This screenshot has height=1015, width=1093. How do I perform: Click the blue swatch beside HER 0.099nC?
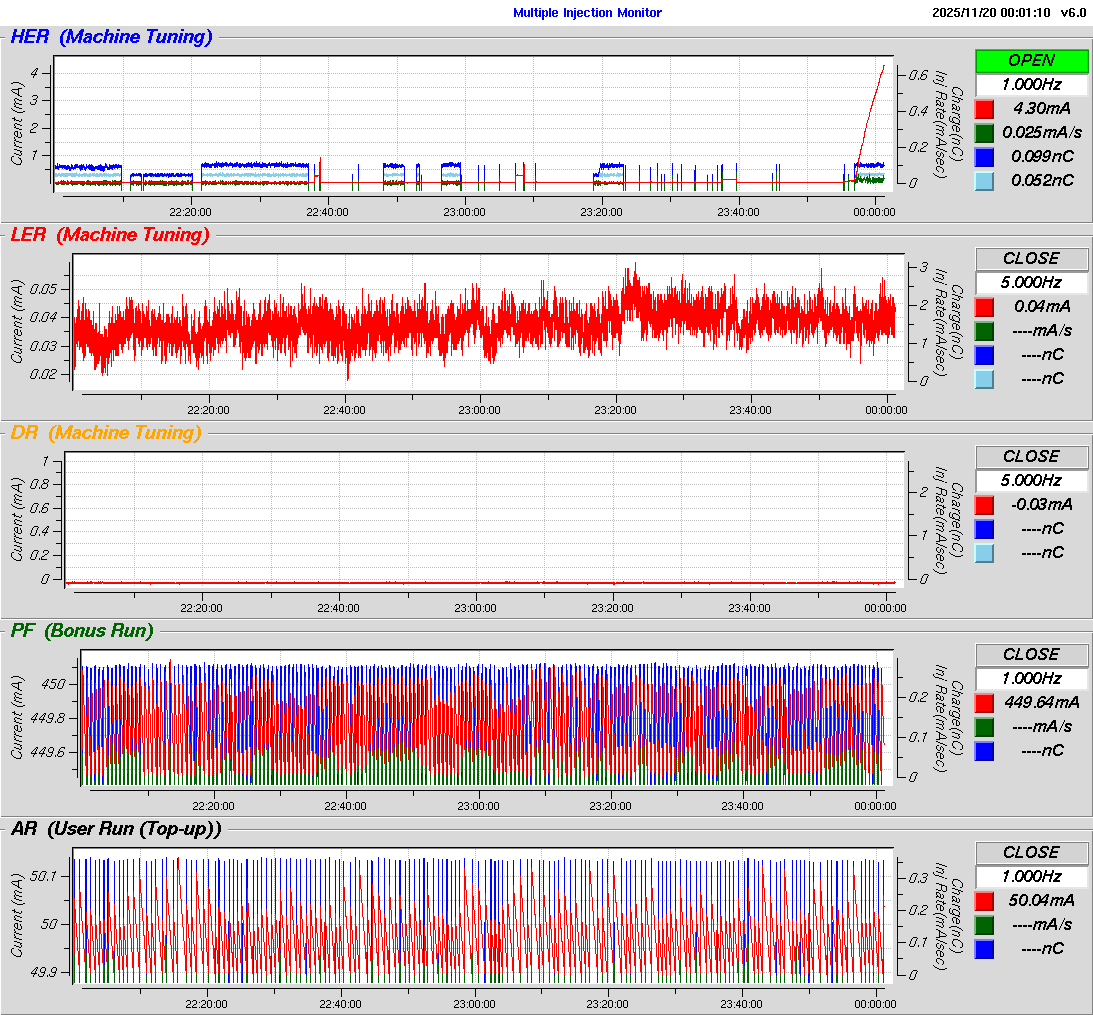click(985, 156)
